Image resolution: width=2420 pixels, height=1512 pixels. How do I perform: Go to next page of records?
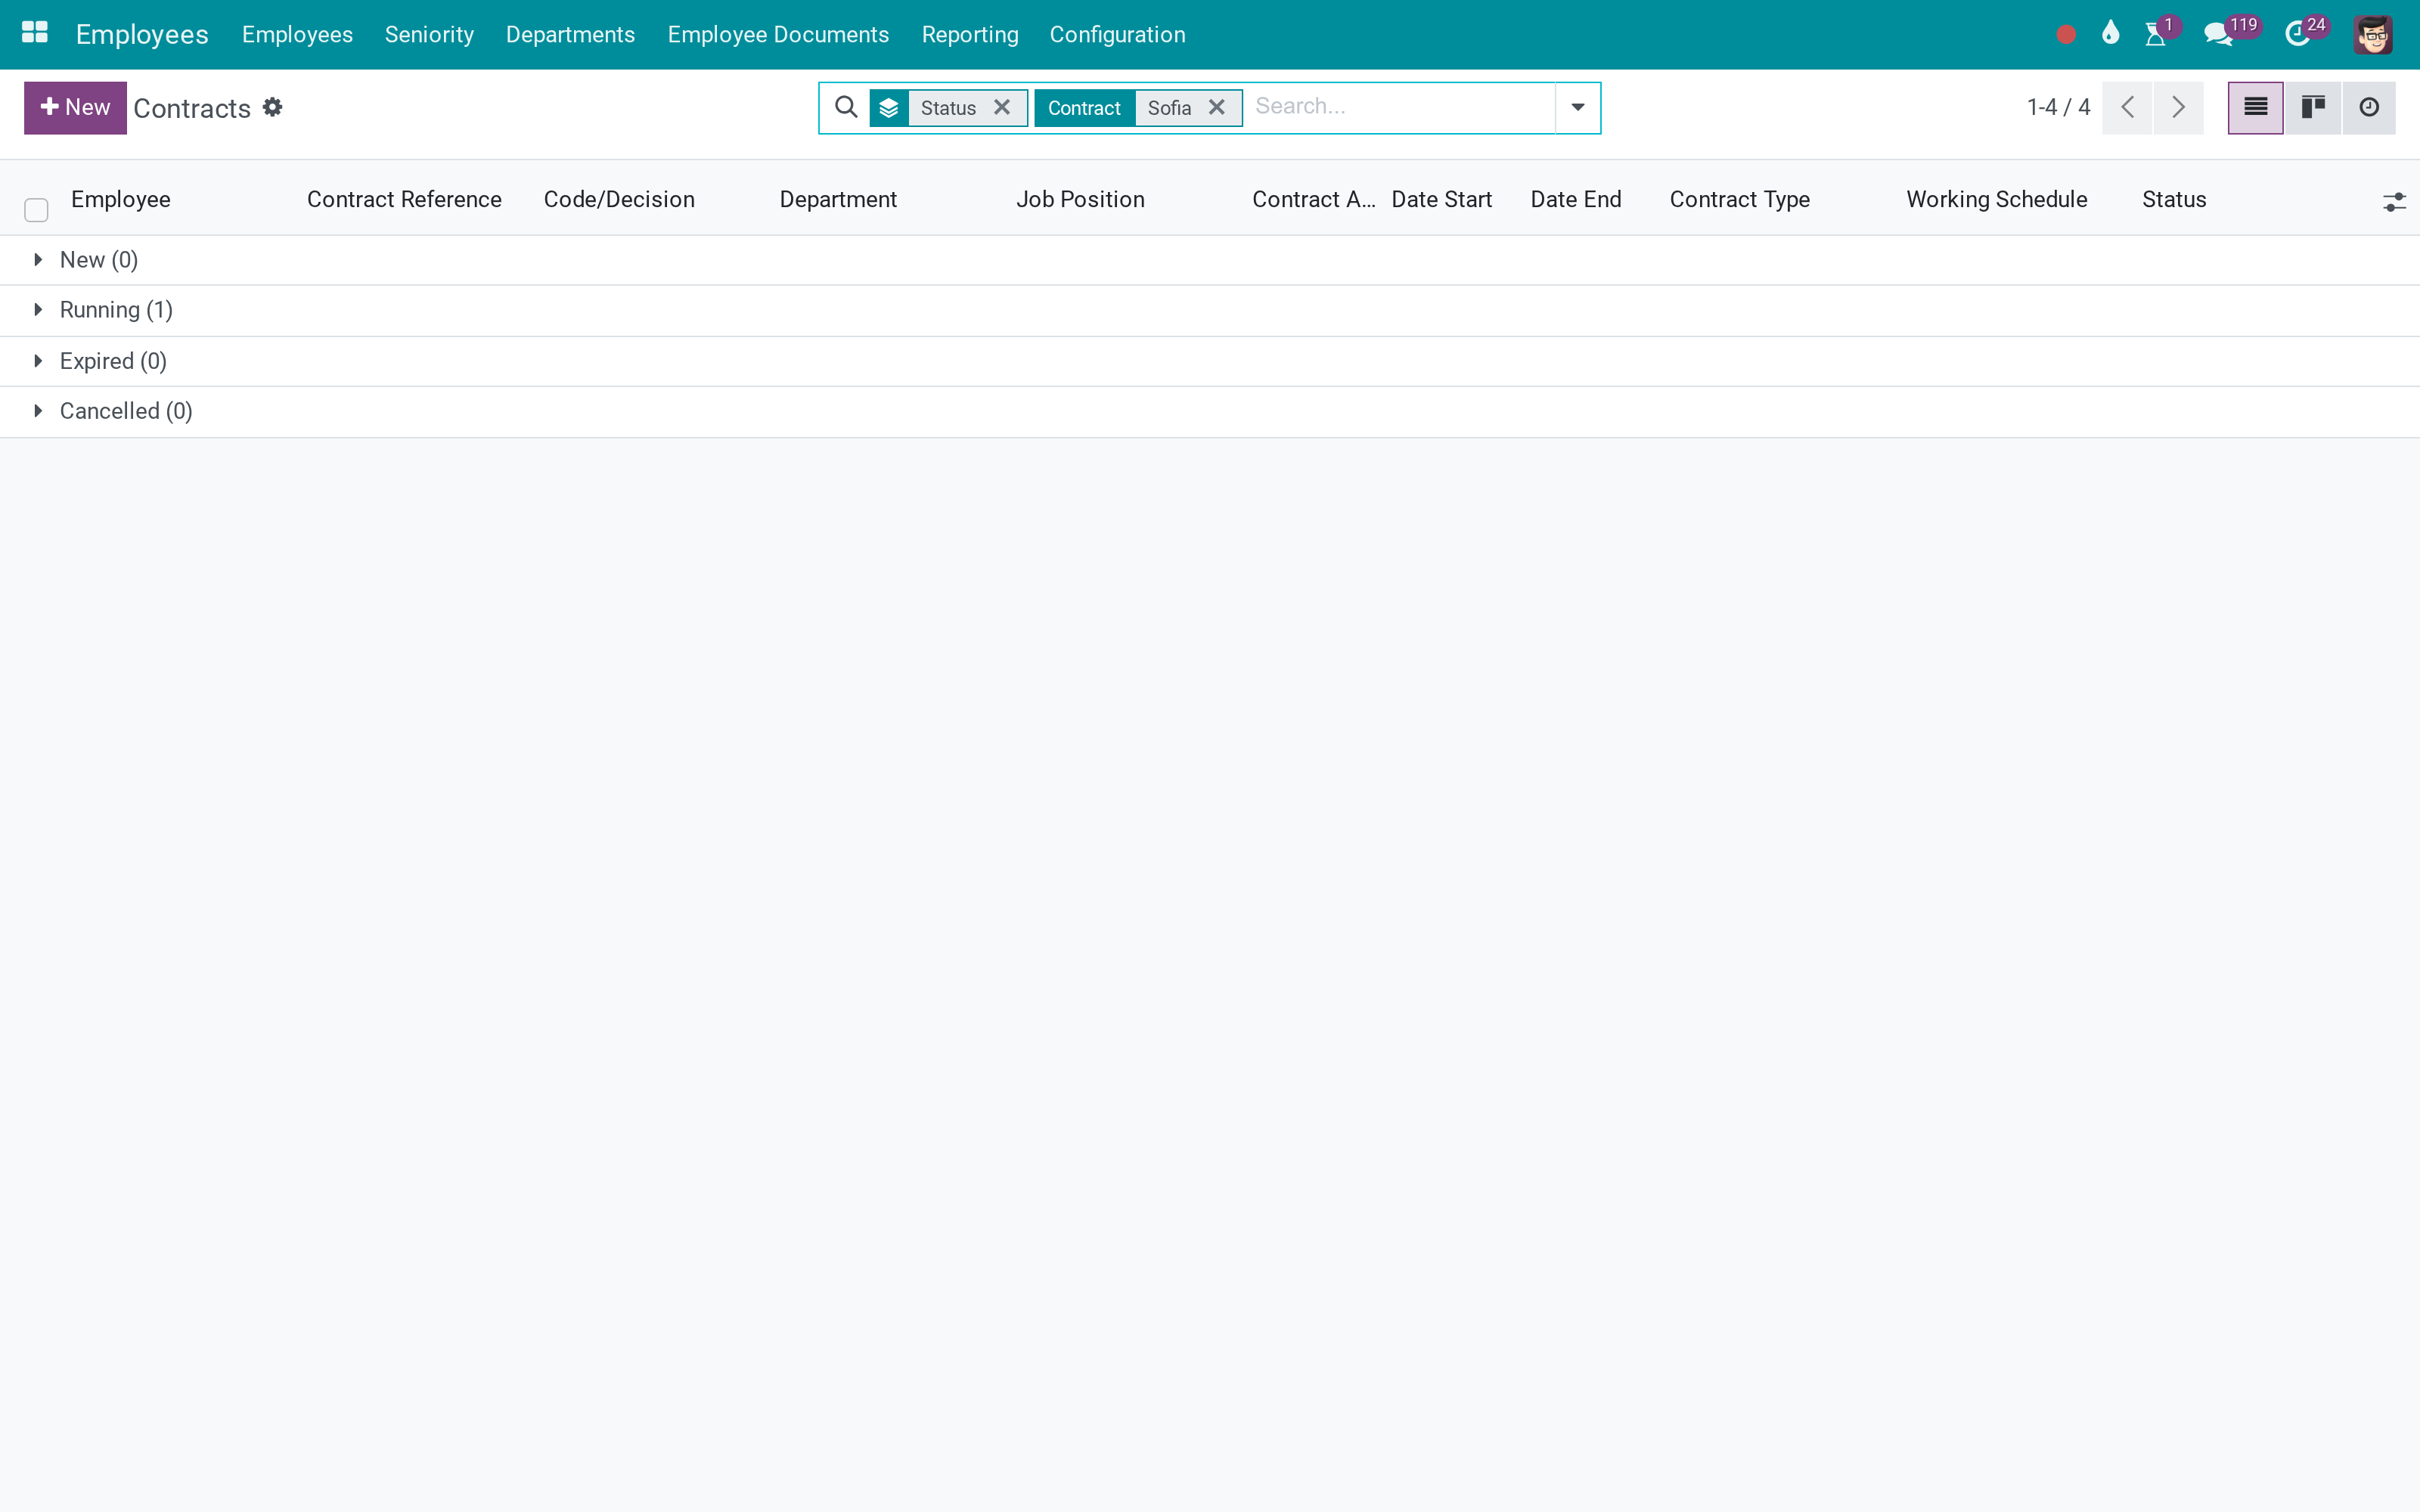coord(2178,108)
